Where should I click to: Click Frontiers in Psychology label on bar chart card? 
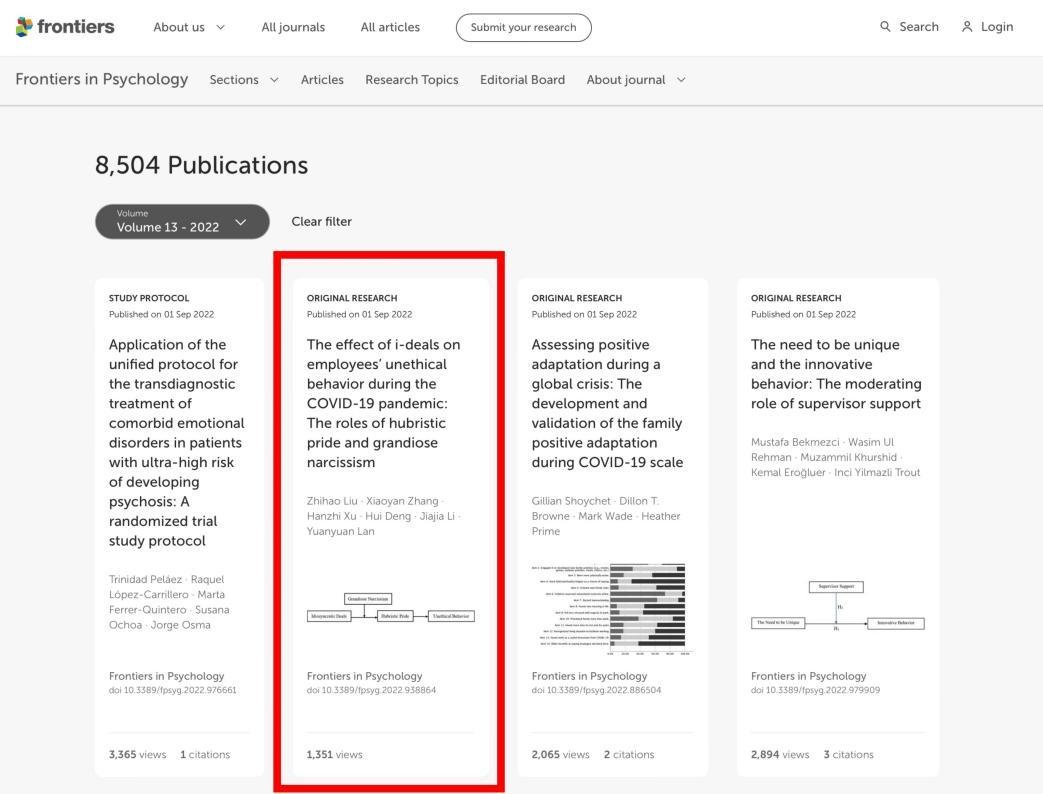pos(589,676)
